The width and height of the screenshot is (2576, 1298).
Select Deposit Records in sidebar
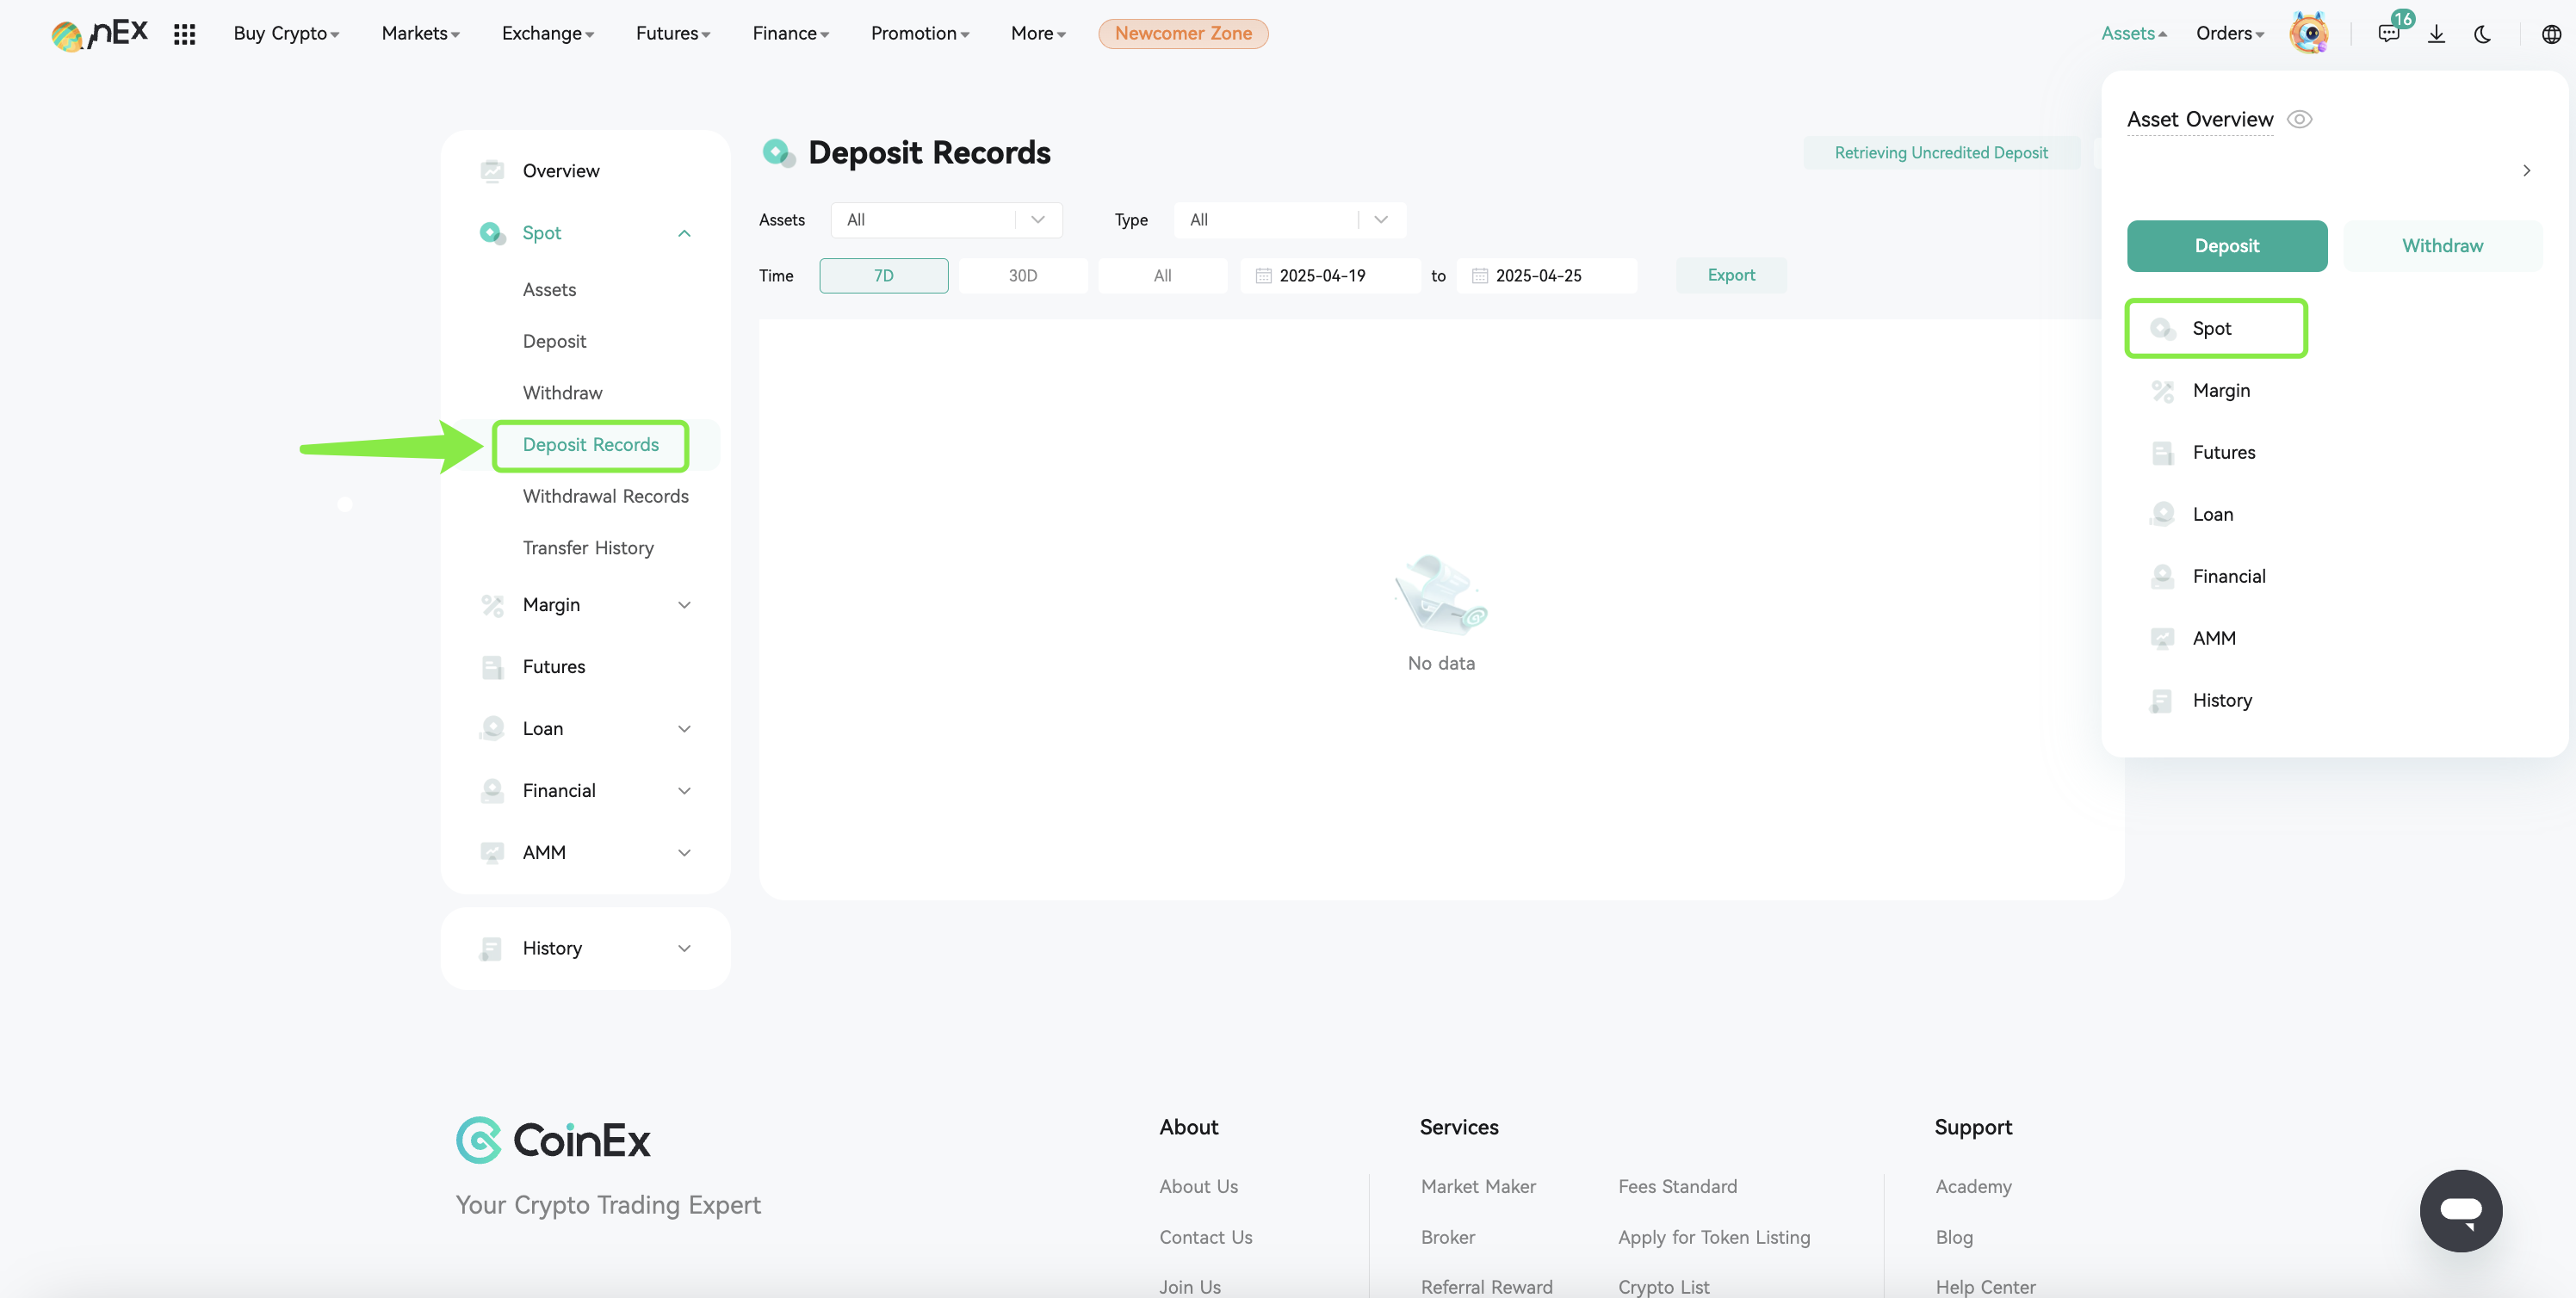[x=590, y=445]
